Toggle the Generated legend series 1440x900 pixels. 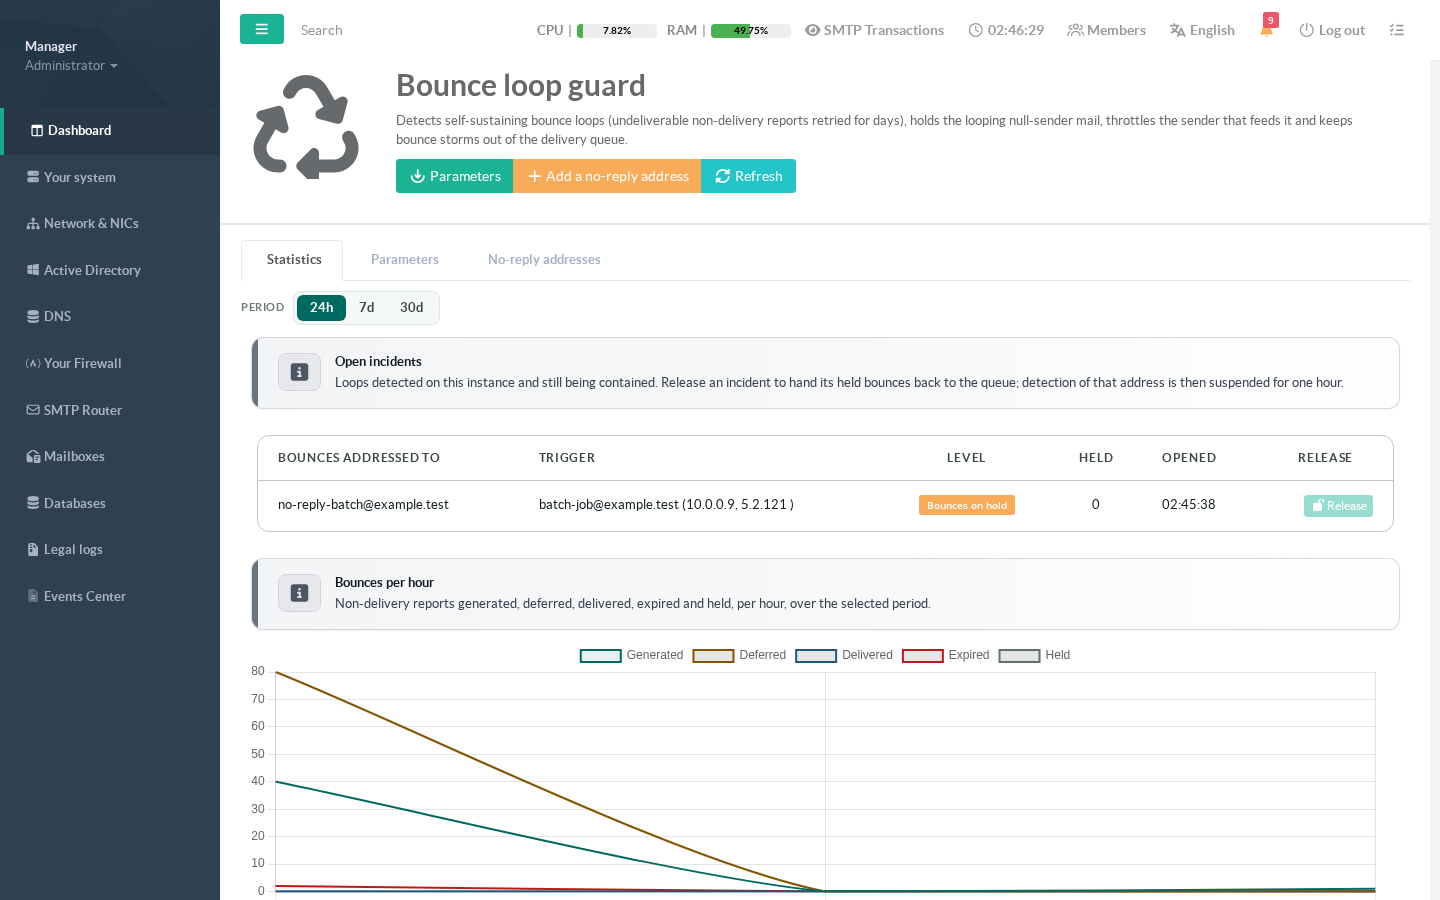(x=632, y=656)
